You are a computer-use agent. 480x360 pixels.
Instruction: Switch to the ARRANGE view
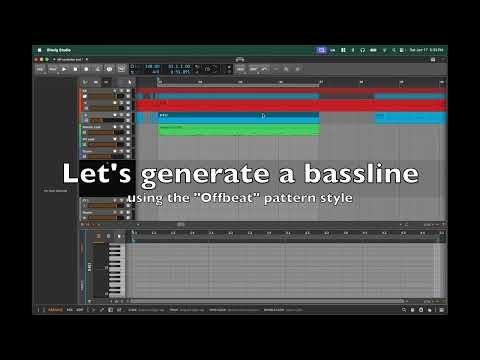pyautogui.click(x=55, y=310)
